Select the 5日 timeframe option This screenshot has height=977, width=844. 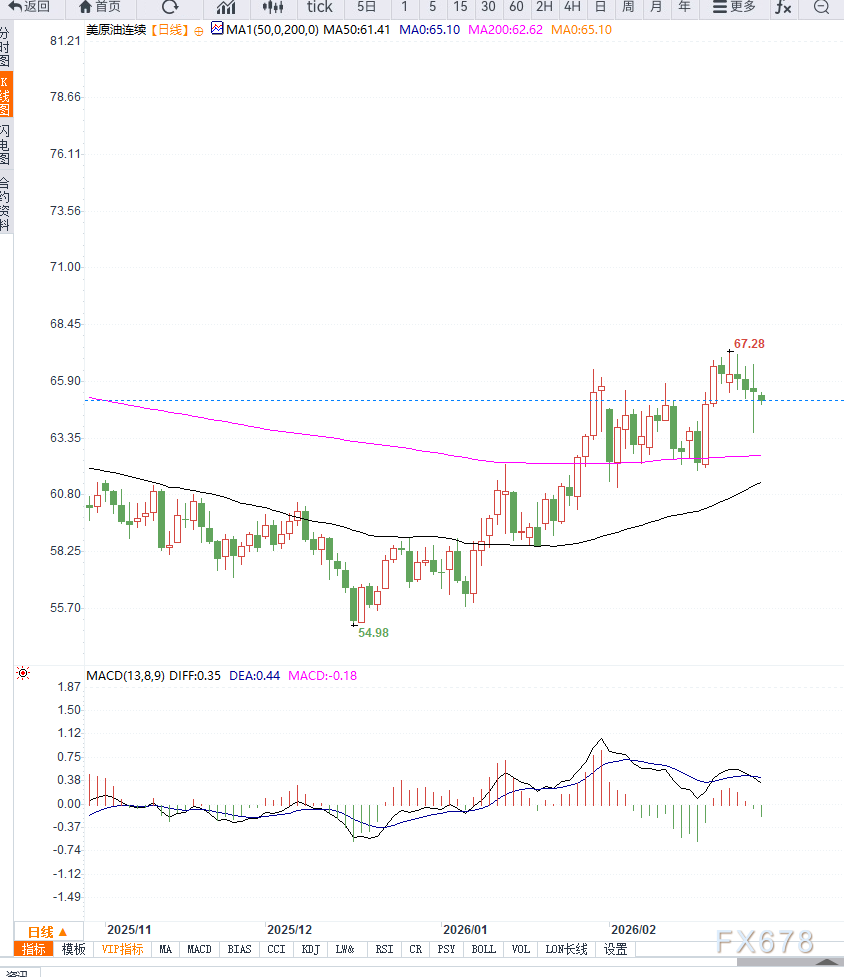367,7
